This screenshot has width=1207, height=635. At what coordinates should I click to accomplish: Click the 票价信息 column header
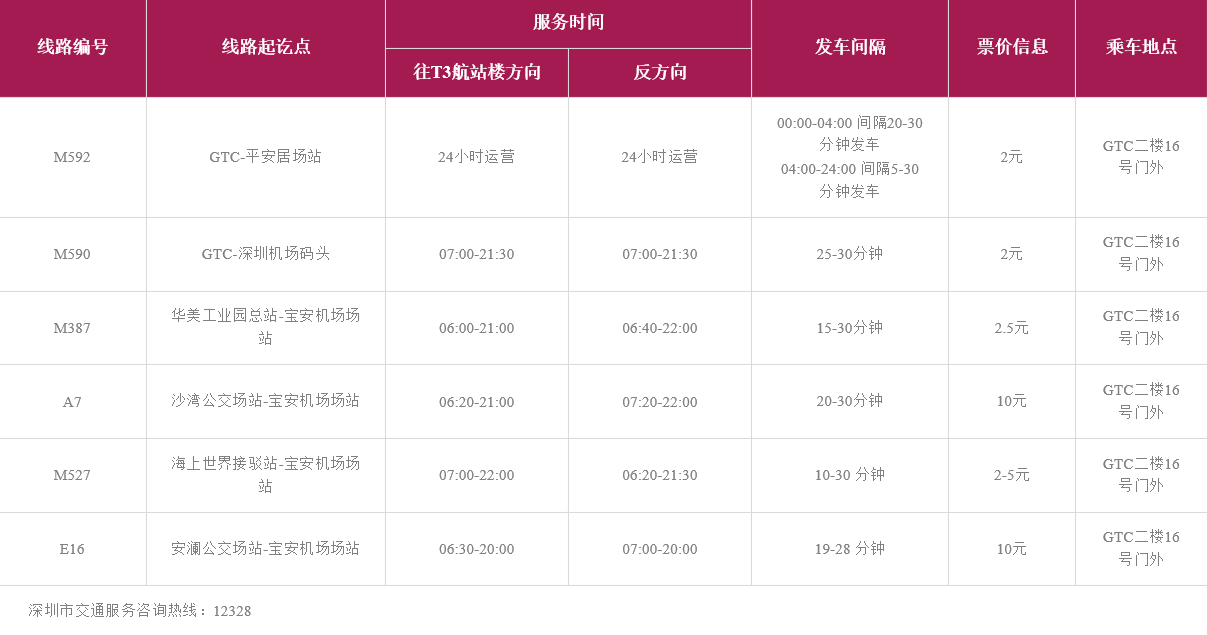click(1012, 47)
